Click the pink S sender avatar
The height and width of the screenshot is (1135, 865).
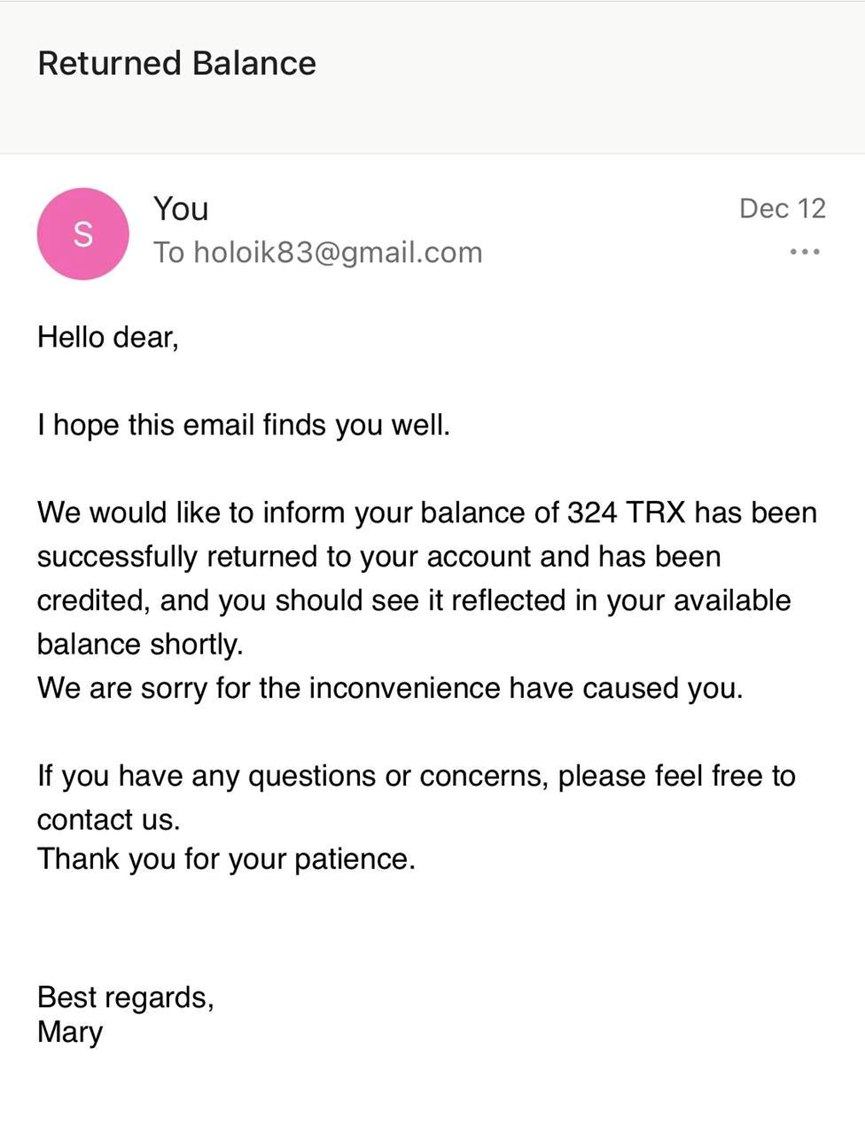coord(83,234)
